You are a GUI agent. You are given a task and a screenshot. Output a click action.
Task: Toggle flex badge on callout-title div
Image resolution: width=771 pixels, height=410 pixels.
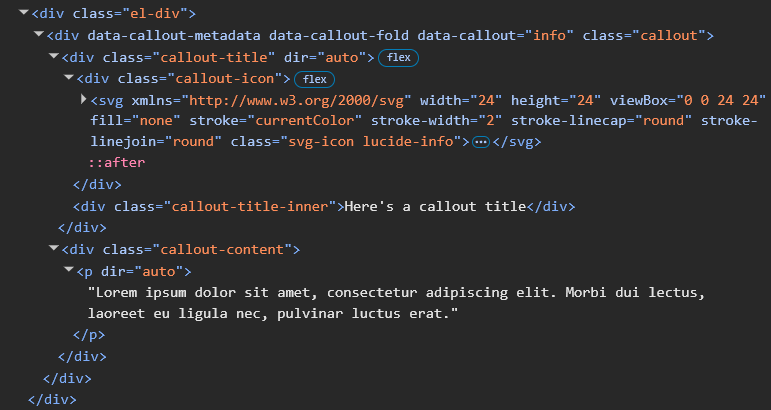point(397,57)
